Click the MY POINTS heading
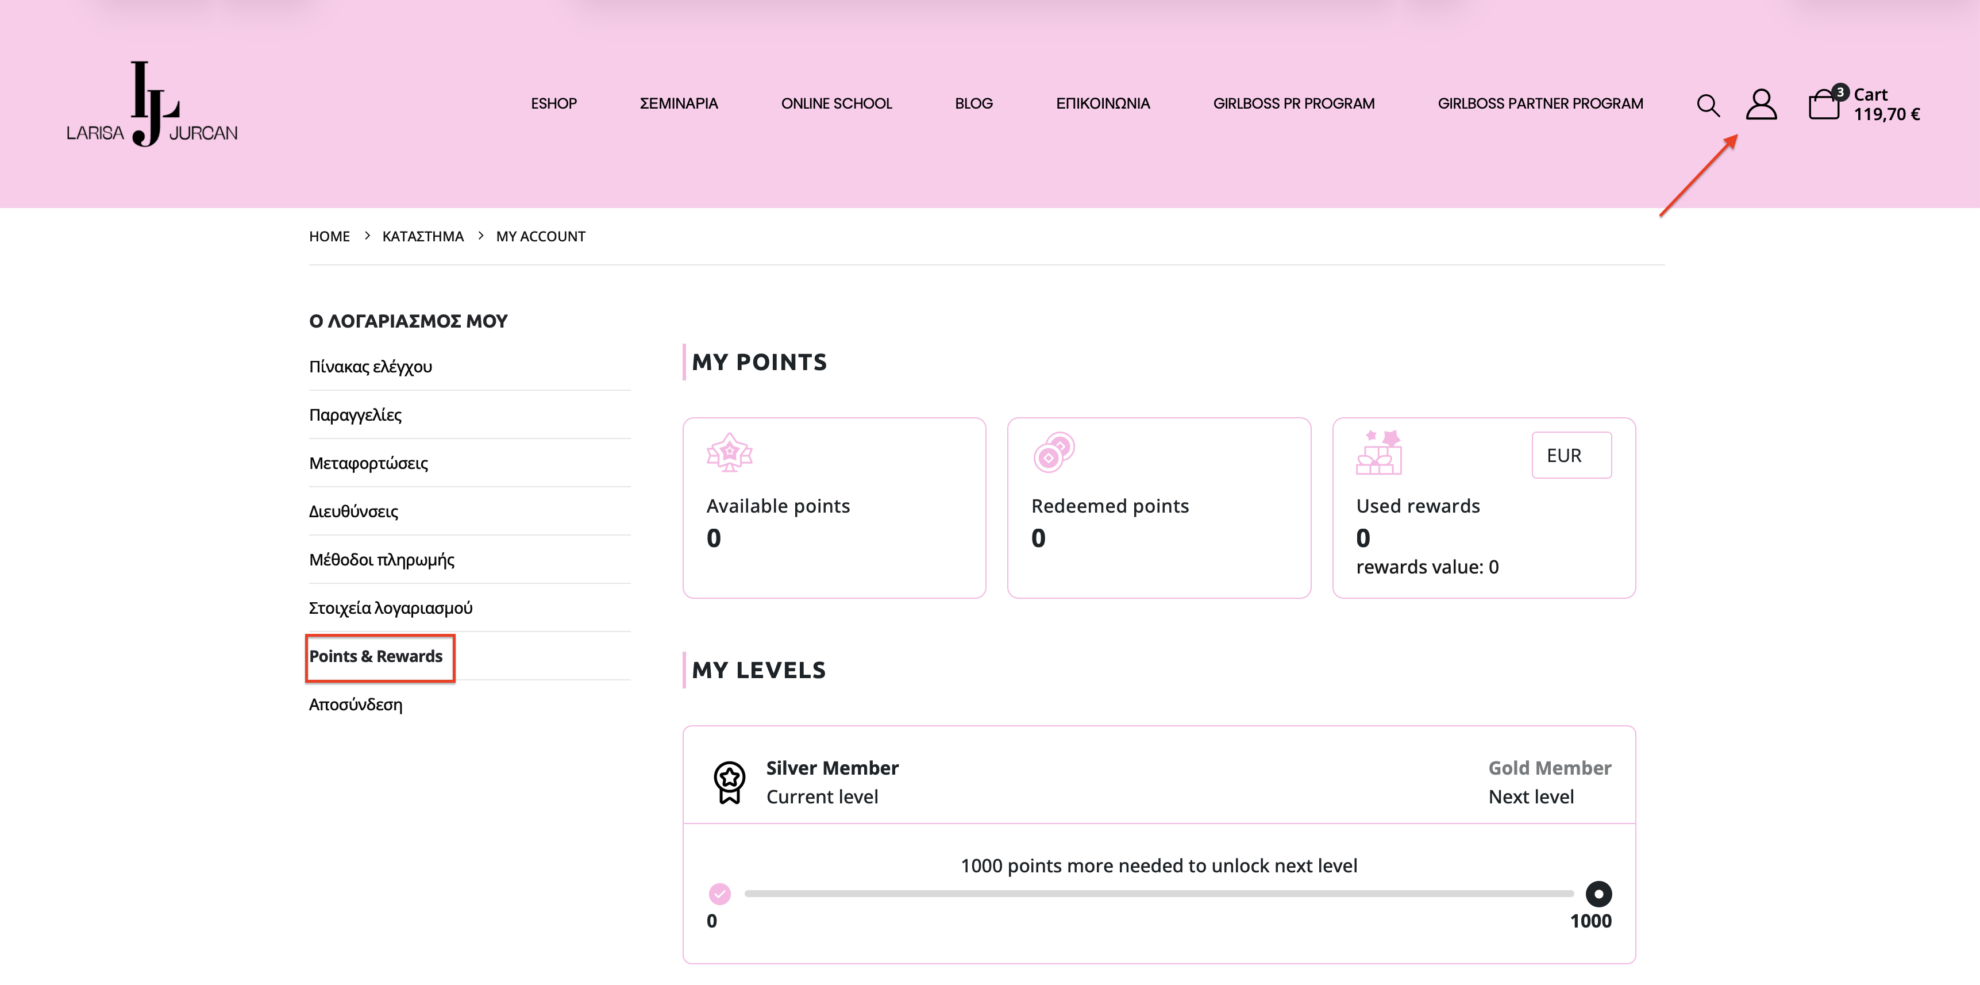This screenshot has height=985, width=1980. [759, 362]
